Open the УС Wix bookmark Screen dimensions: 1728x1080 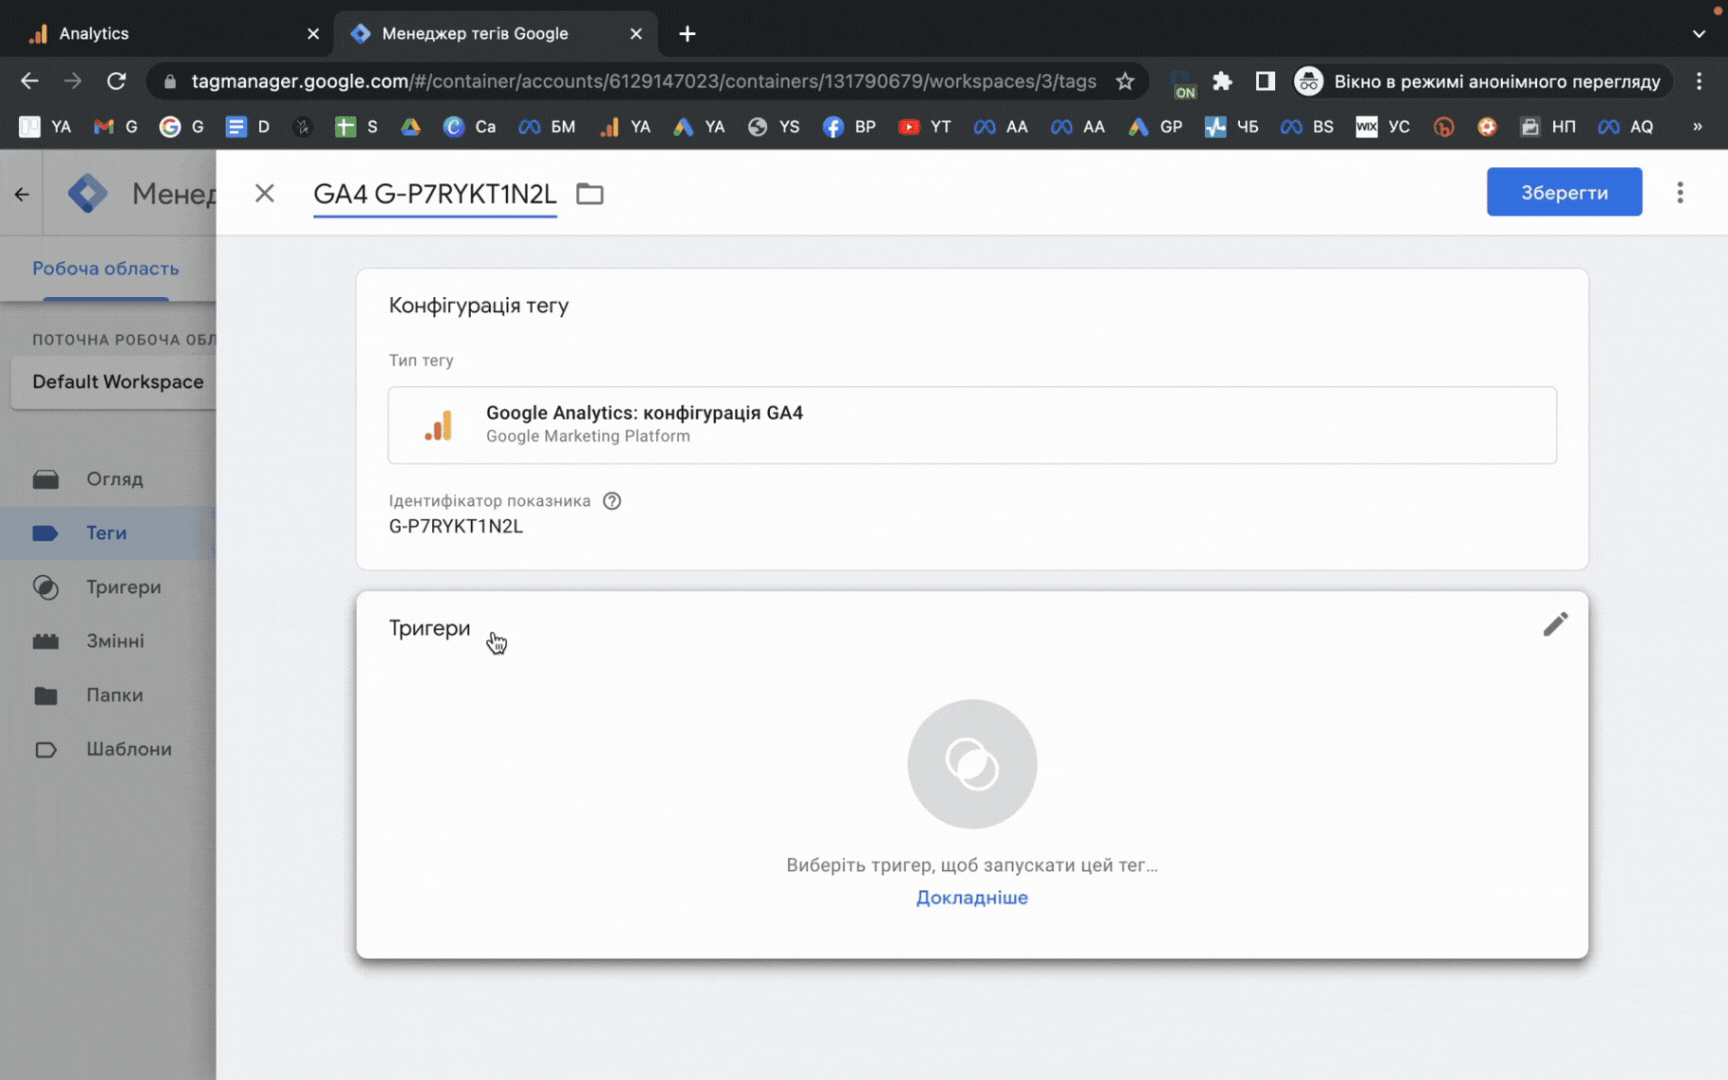pos(1383,127)
